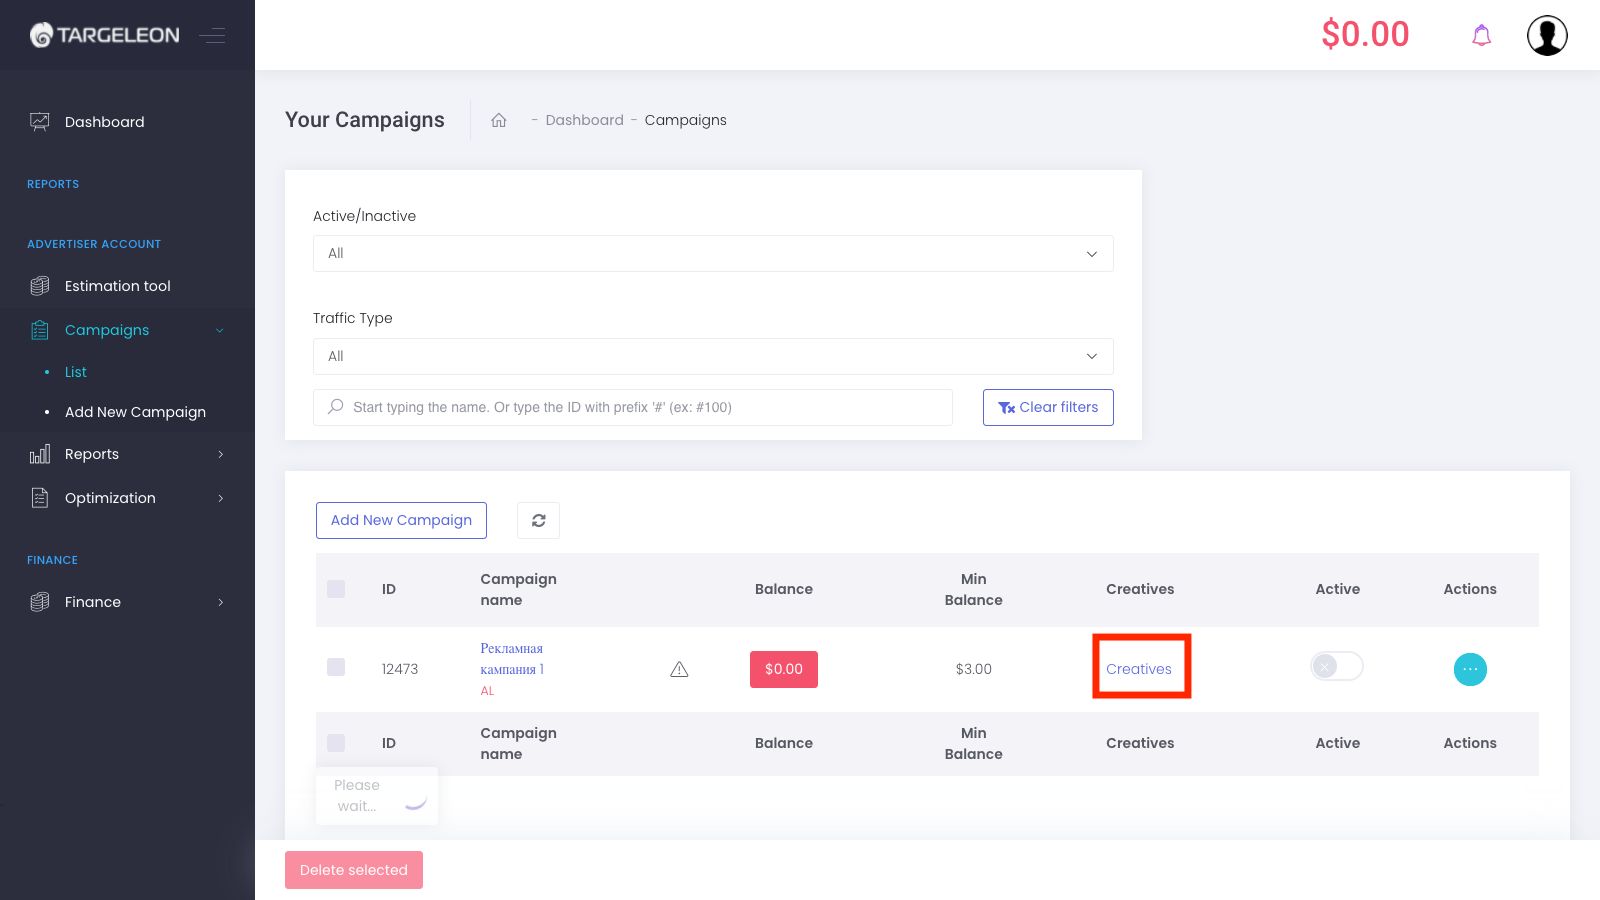
Task: Enable the Active switch for campaign 12473
Action: [x=1337, y=666]
